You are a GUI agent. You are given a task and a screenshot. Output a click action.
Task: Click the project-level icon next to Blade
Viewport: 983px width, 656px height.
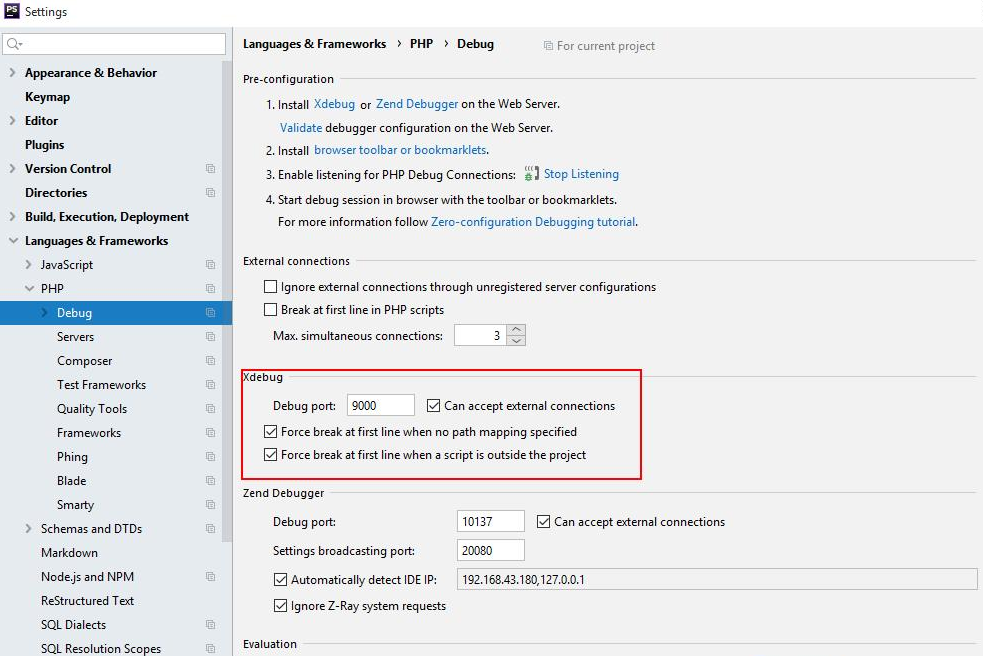pyautogui.click(x=211, y=480)
